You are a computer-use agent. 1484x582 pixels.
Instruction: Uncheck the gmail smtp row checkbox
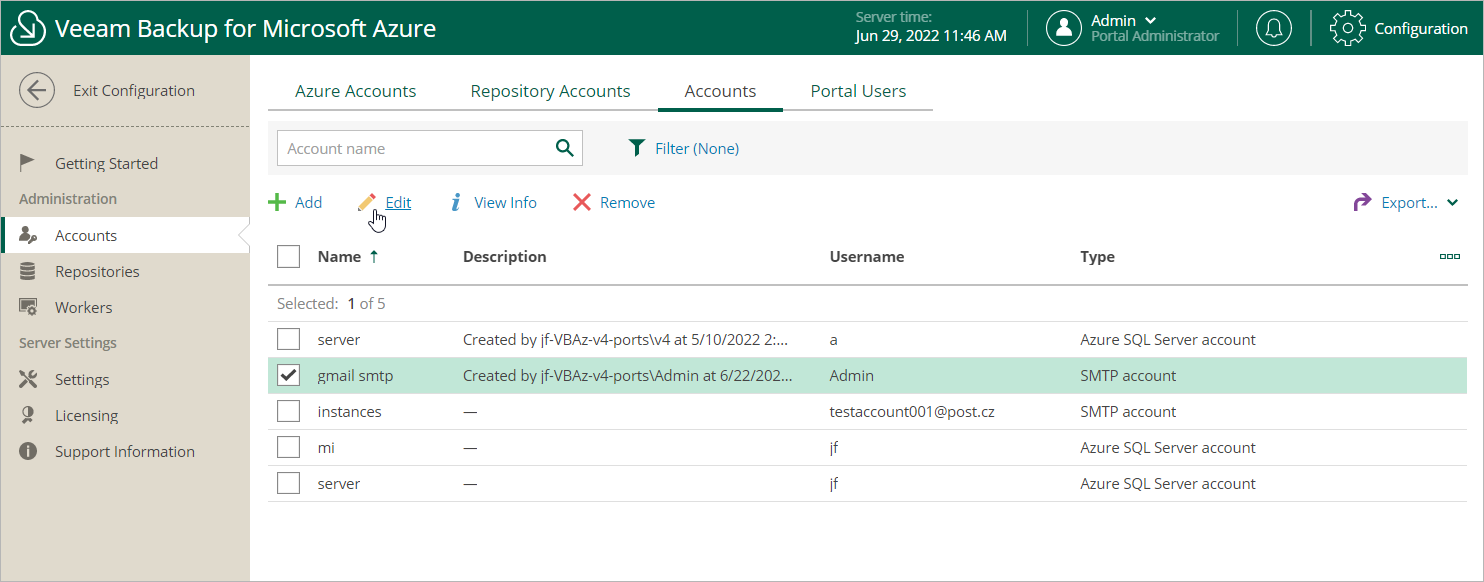(289, 375)
